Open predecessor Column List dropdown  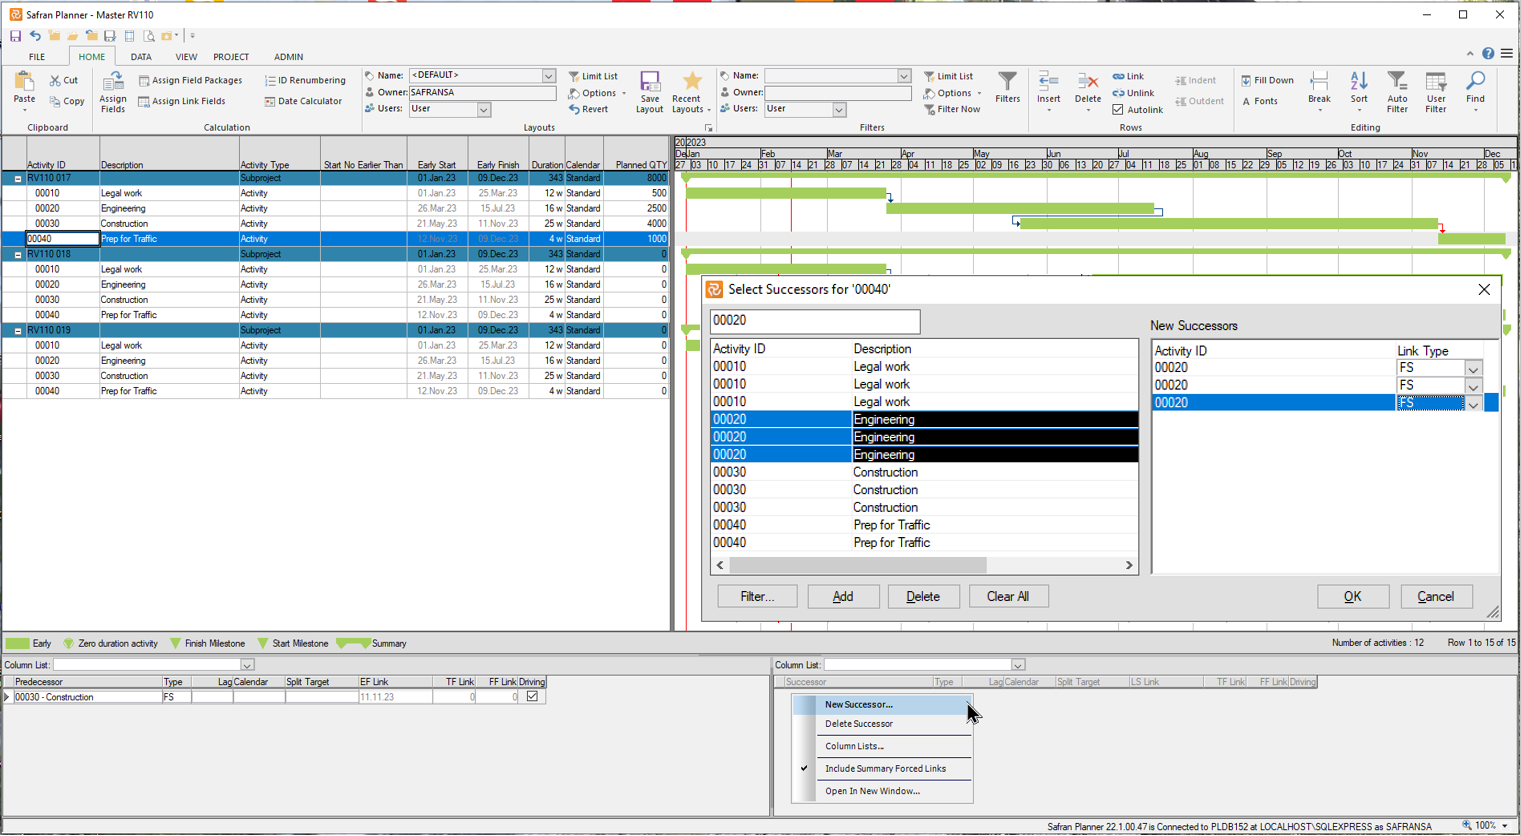pos(247,666)
